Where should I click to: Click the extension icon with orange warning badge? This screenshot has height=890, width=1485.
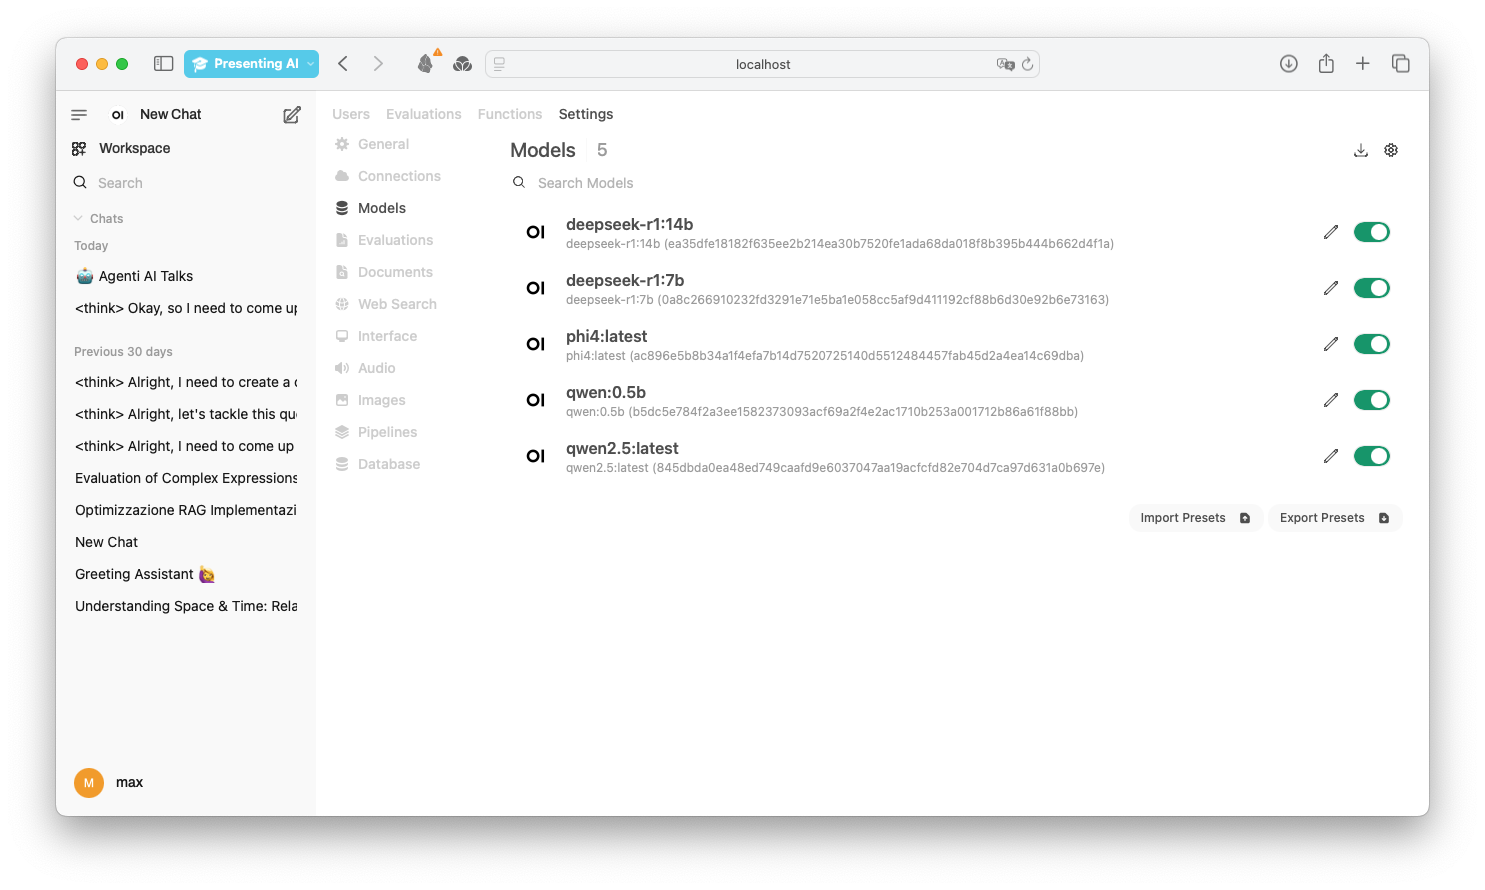pos(427,62)
